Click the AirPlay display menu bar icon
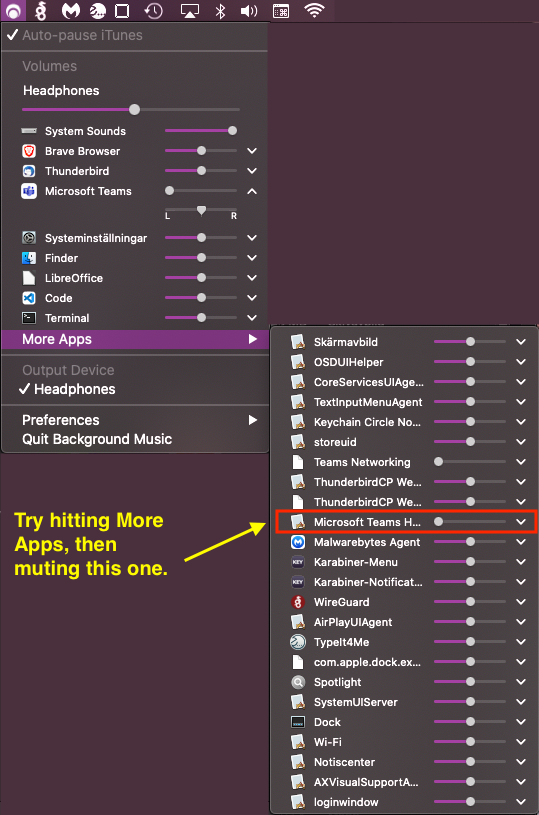The height and width of the screenshot is (815, 539). point(190,10)
